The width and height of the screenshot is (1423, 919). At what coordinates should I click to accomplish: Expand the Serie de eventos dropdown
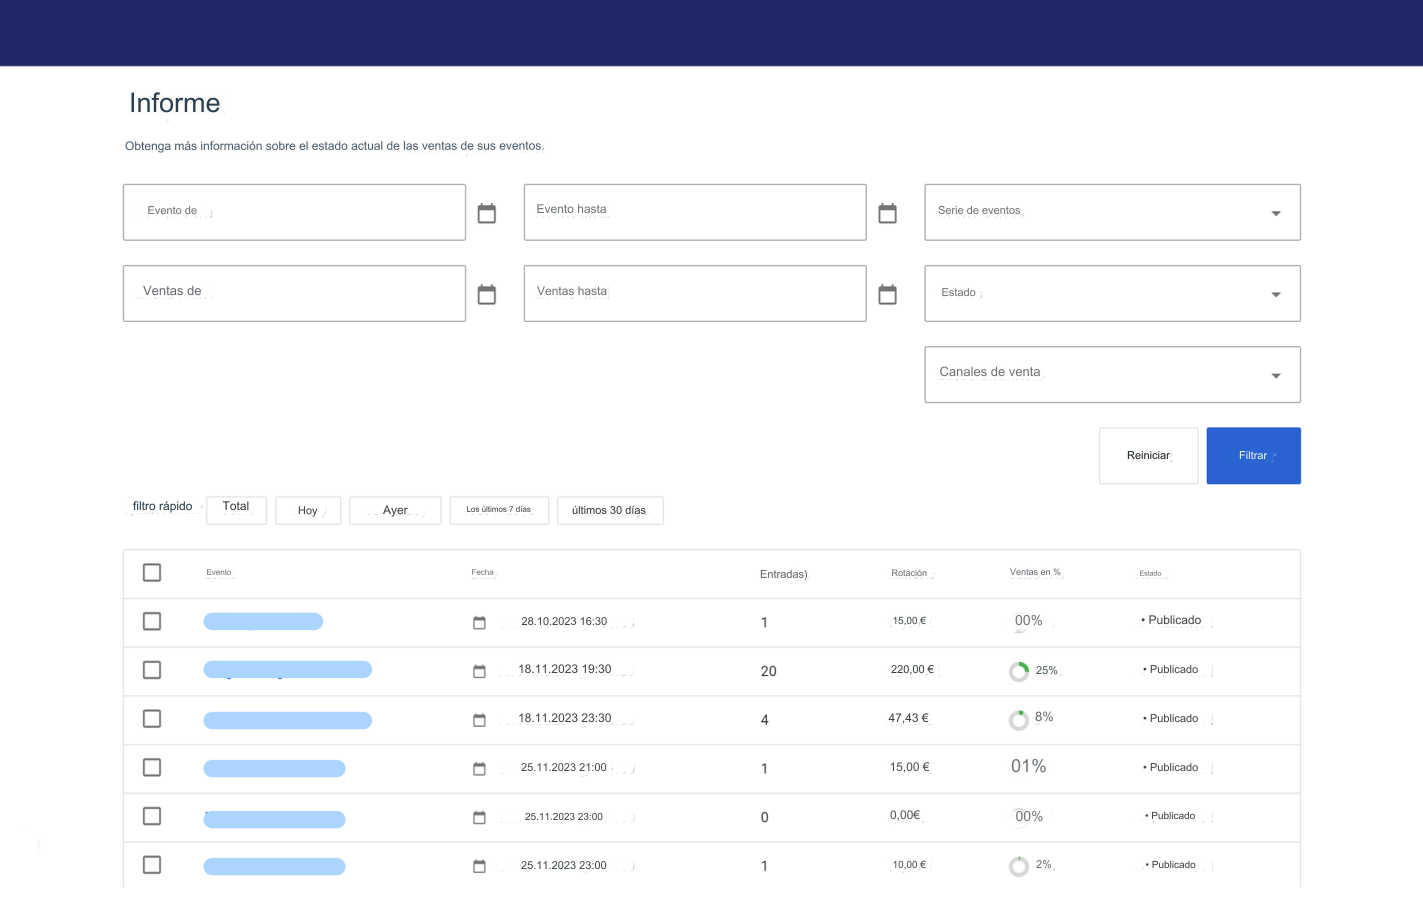click(x=1112, y=212)
